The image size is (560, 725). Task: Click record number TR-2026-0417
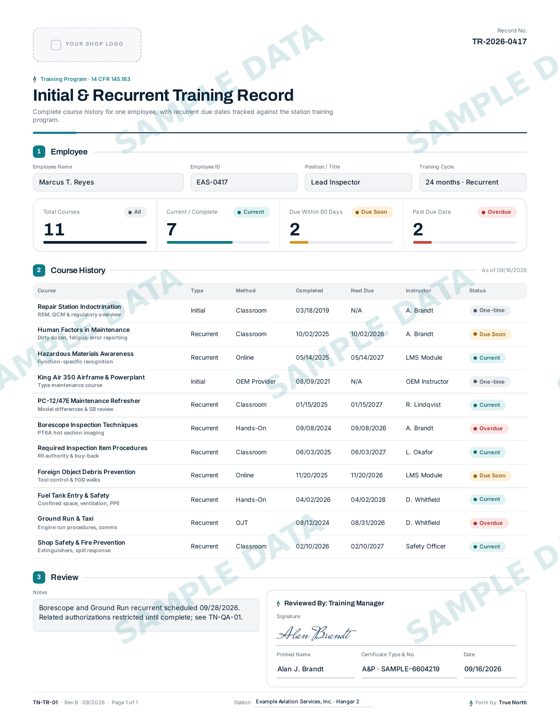[499, 42]
